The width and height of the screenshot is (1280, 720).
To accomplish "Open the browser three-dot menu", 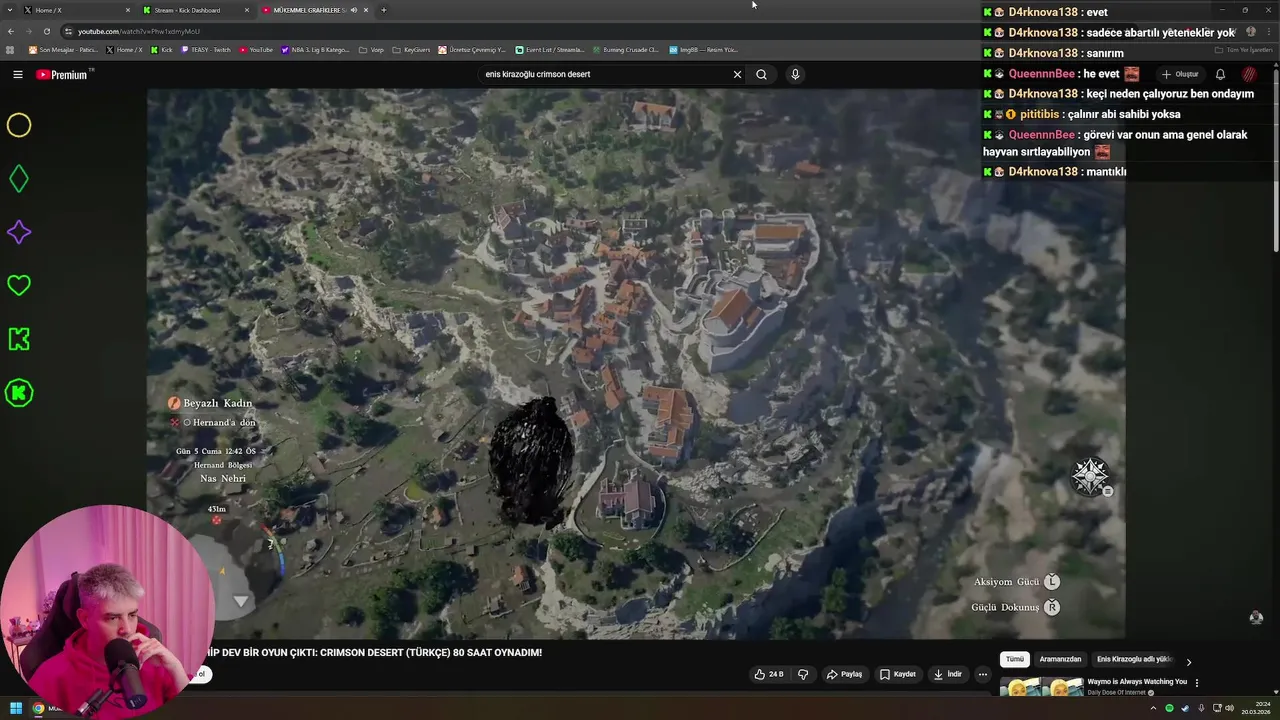I will click(x=1268, y=31).
